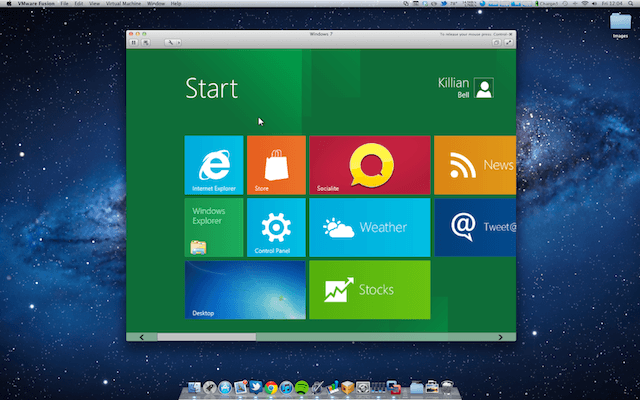Image resolution: width=640 pixels, height=400 pixels.
Task: Open the Internet Explorer tile
Action: click(x=214, y=164)
